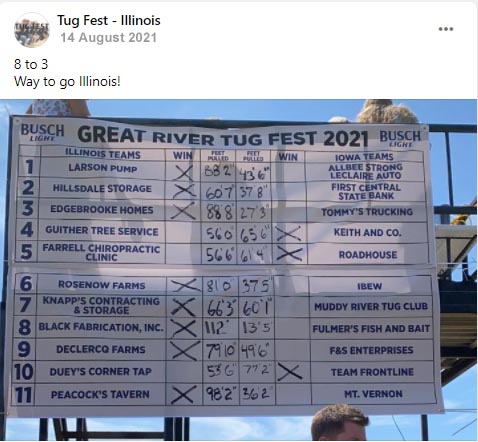The image size is (478, 442).
Task: Click the Great River Tug Fest 2021 title
Action: [223, 137]
